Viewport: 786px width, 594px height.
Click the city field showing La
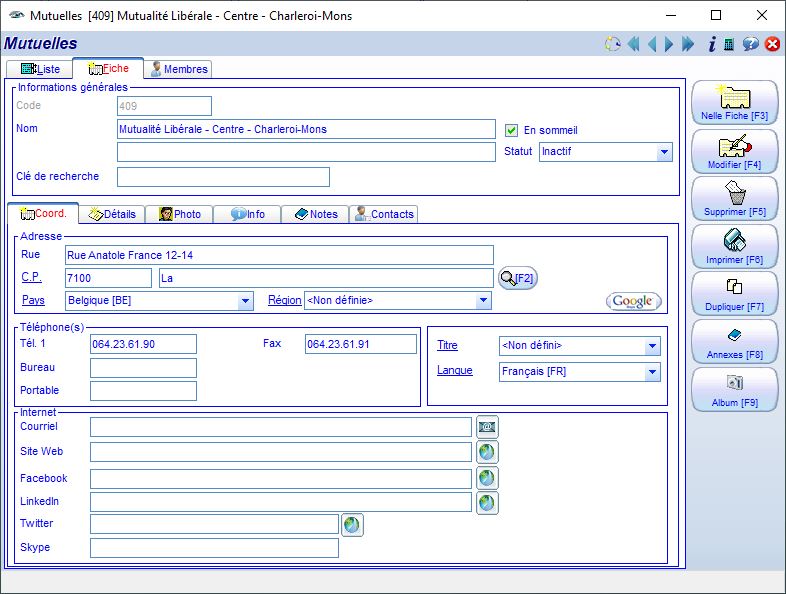click(326, 278)
